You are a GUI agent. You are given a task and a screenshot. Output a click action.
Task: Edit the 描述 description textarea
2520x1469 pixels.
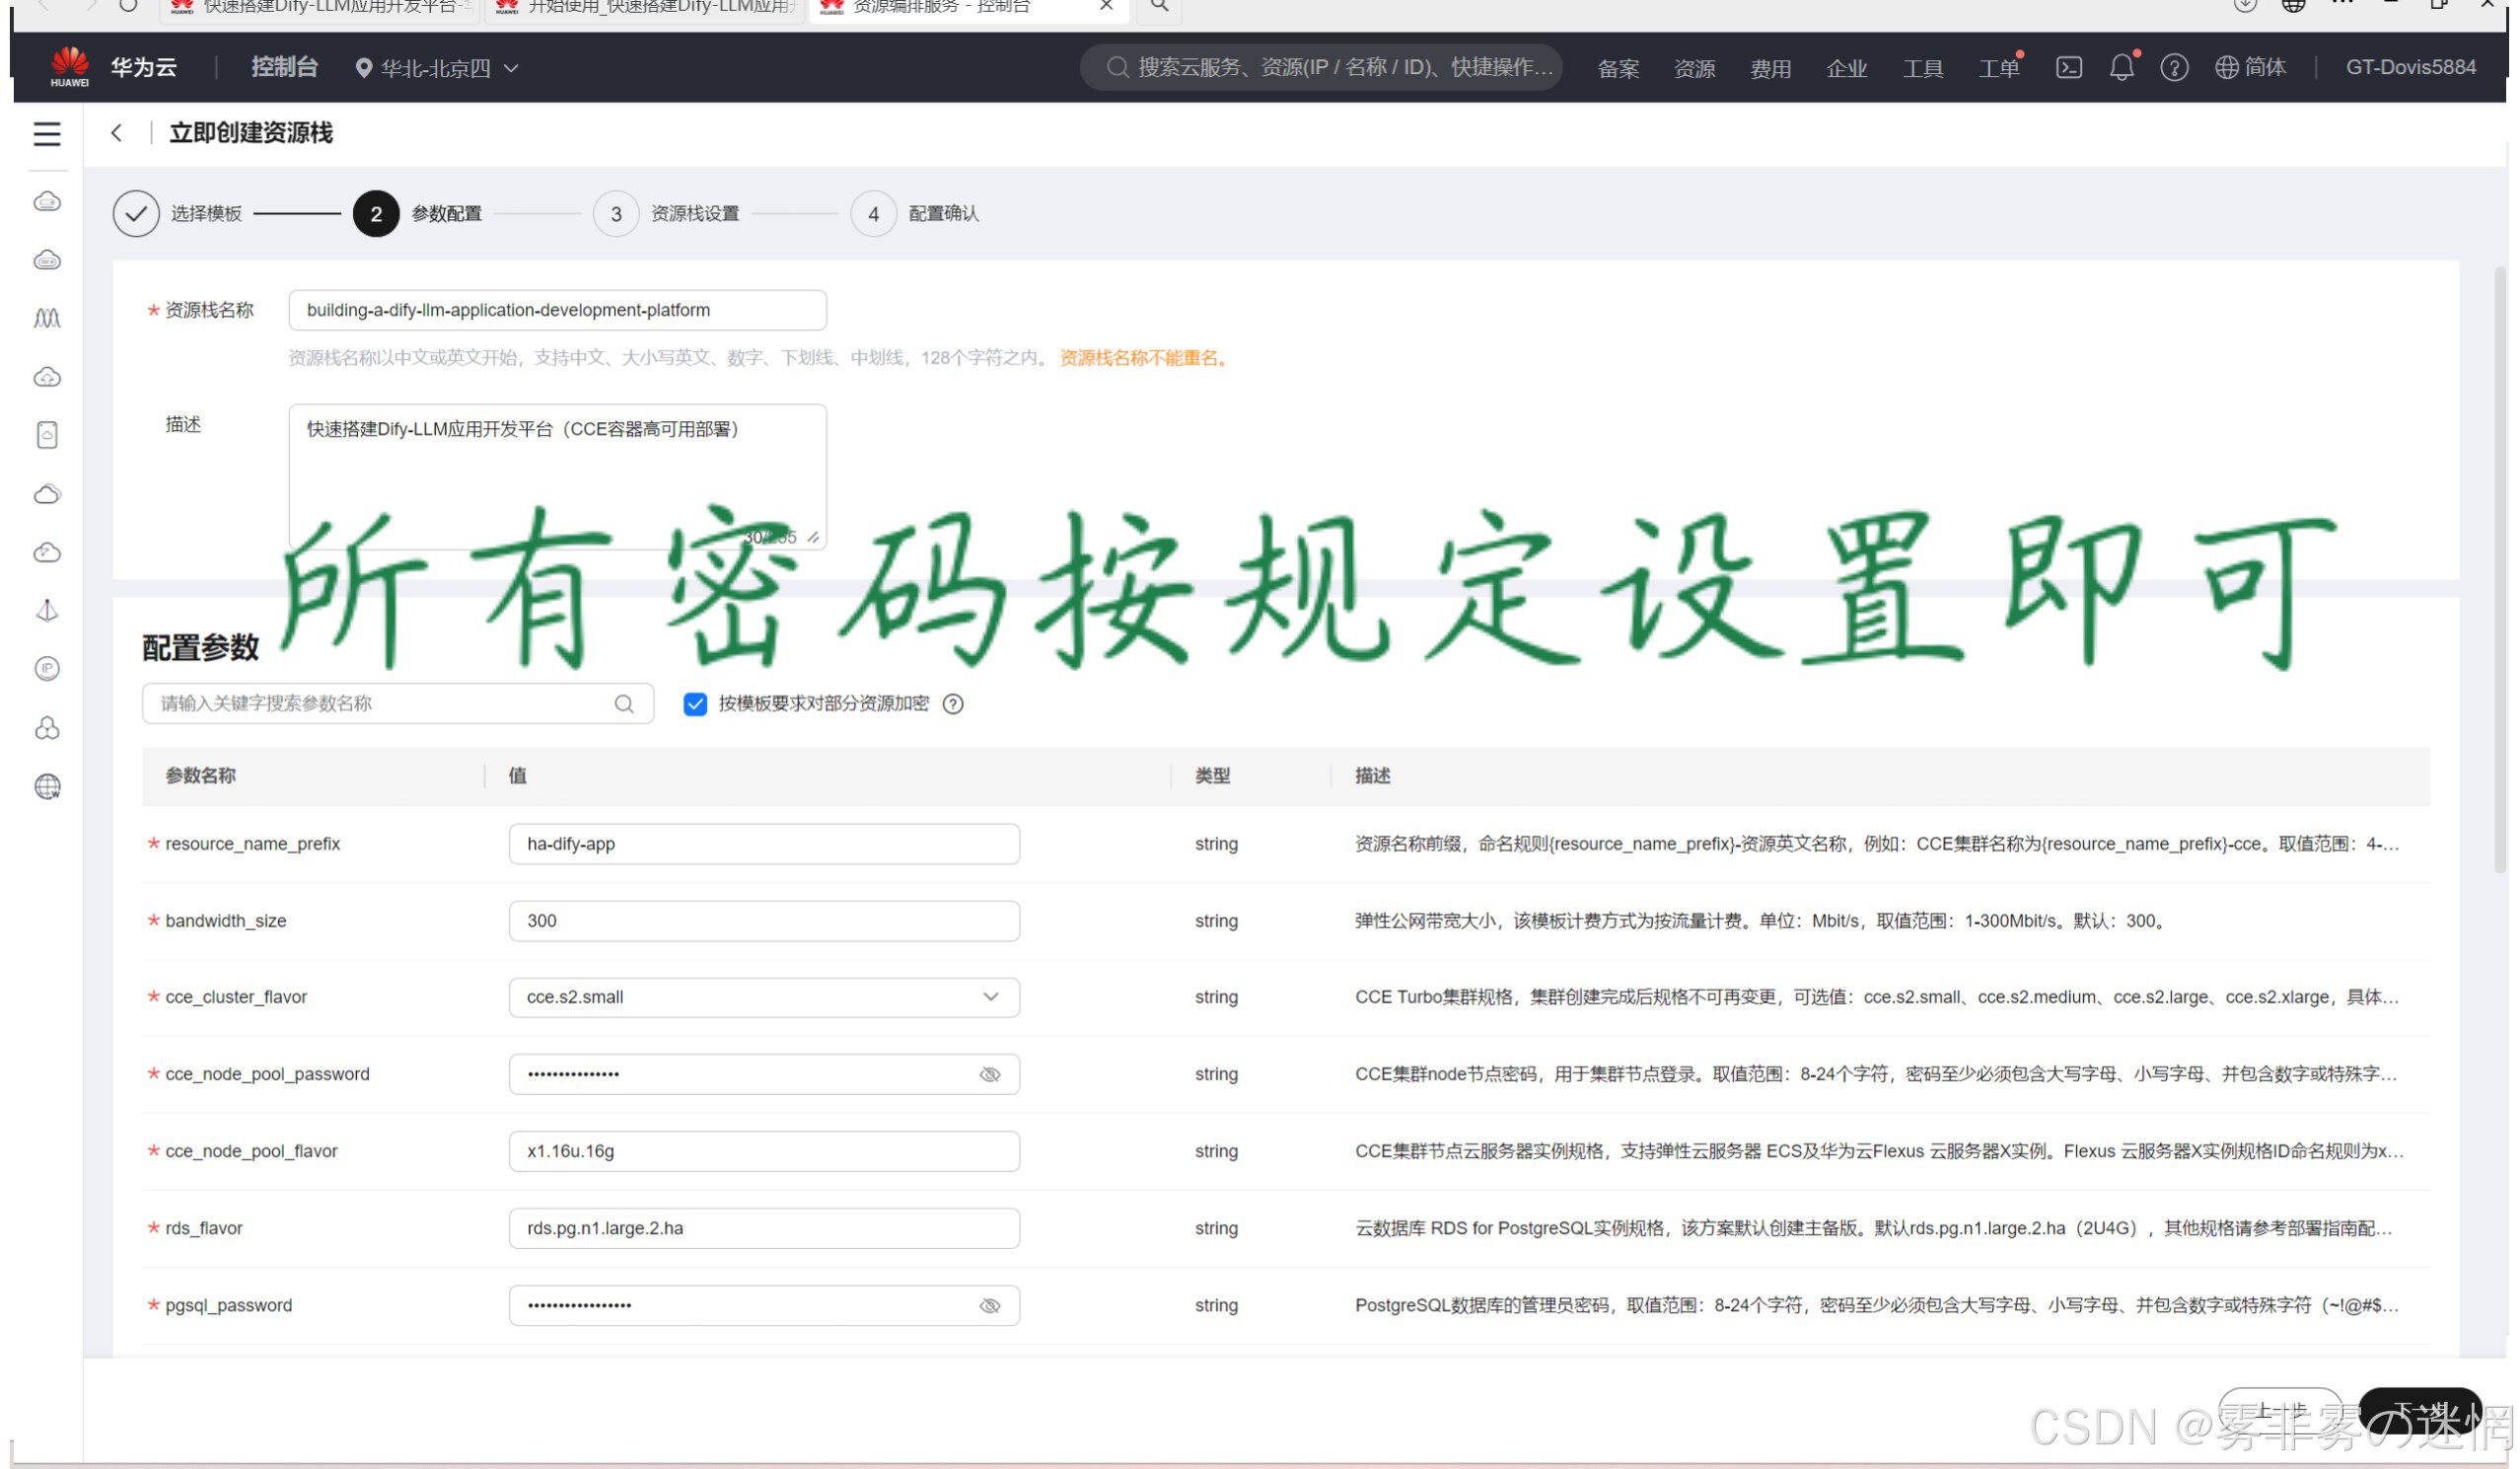coord(557,476)
